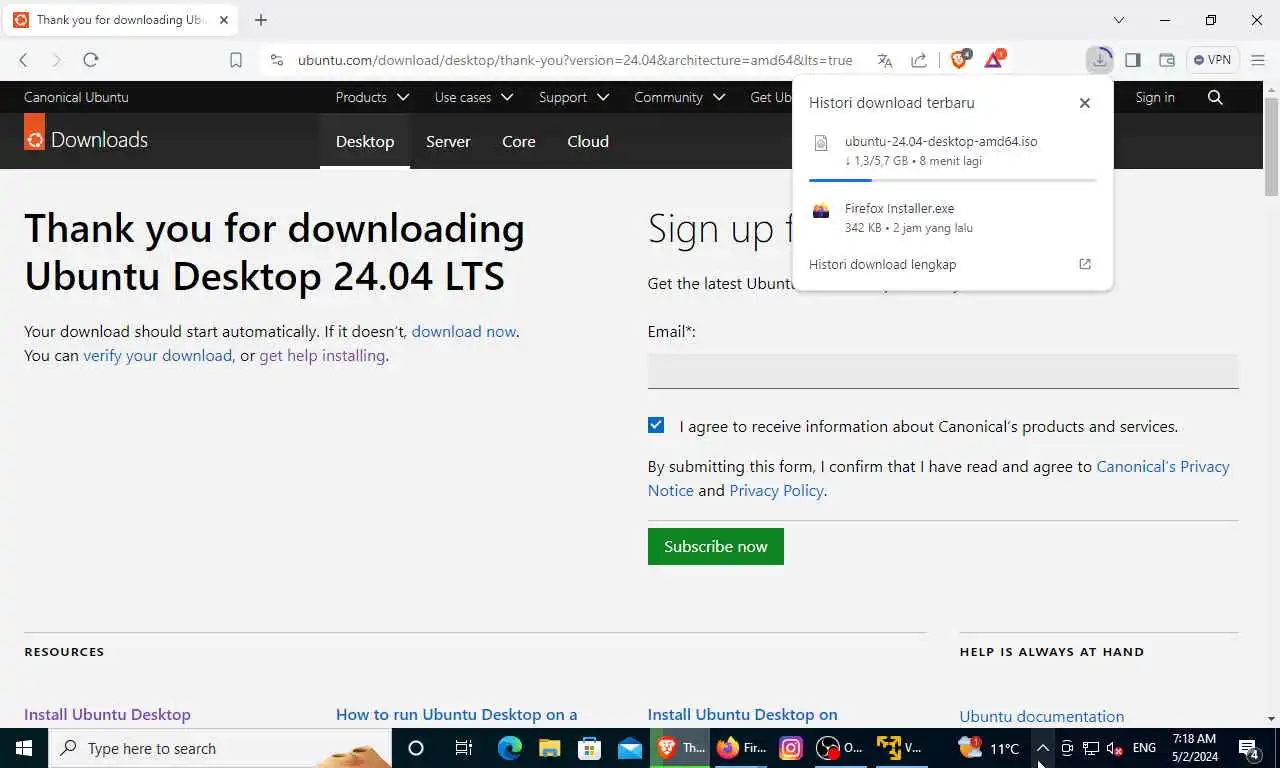Open the Install Ubuntu Desktop resource link
The height and width of the screenshot is (768, 1280).
(x=107, y=714)
